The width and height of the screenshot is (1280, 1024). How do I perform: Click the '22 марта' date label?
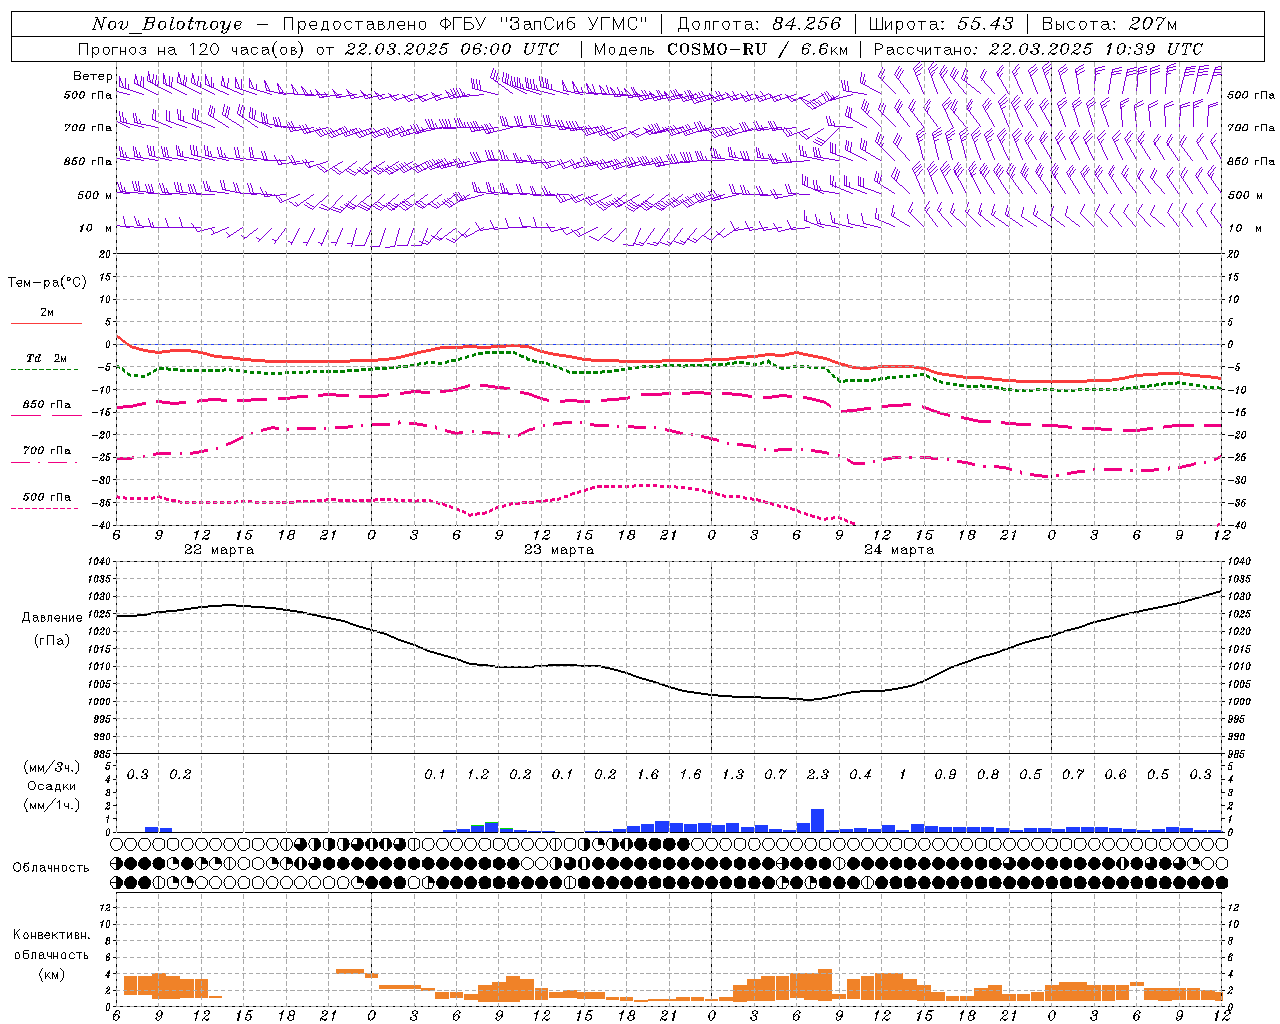tap(219, 550)
